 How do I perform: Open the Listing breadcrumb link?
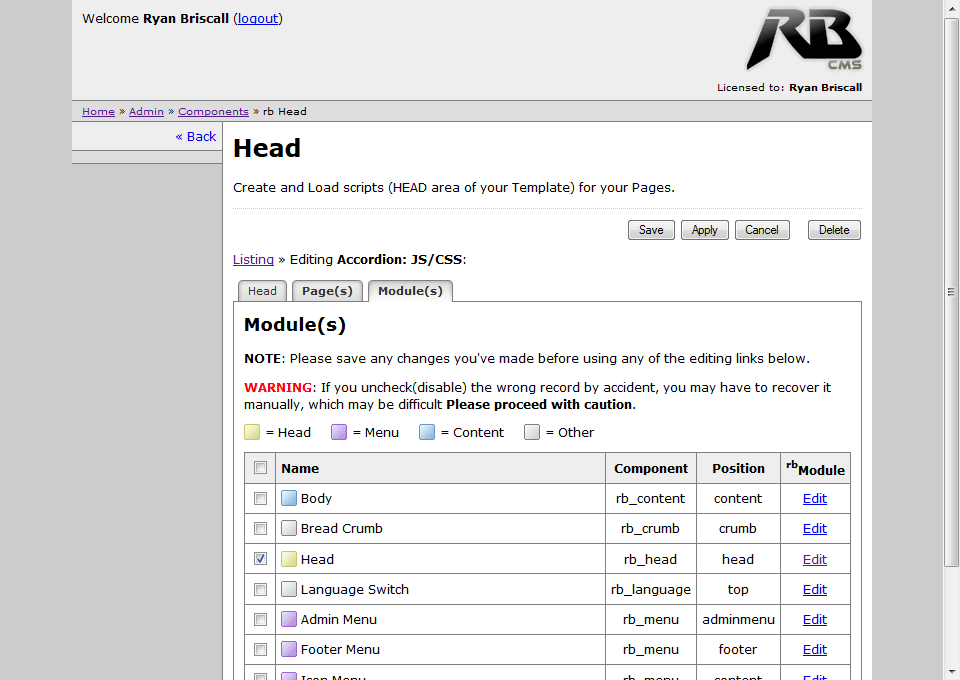253,259
